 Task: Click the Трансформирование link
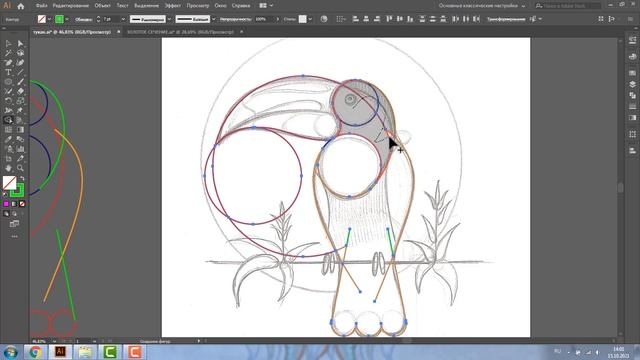(506, 19)
